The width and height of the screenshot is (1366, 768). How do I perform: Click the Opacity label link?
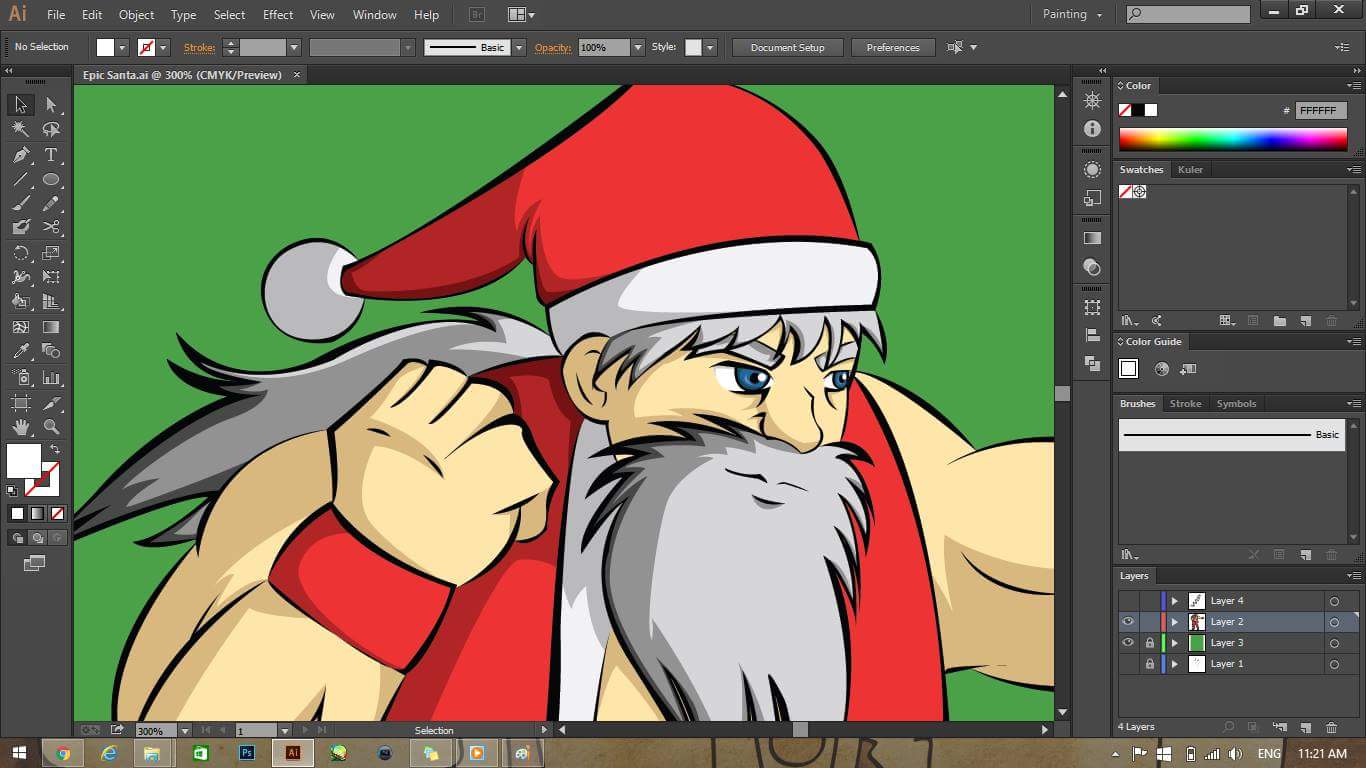click(552, 47)
